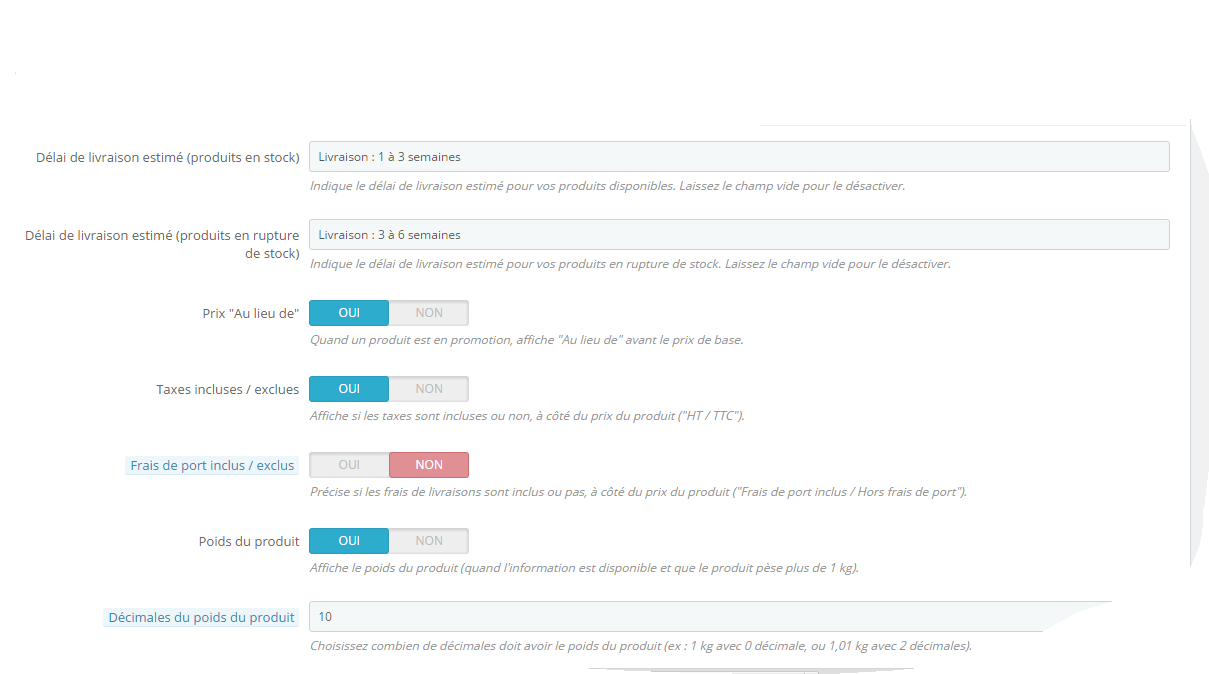Screen dimensions: 1209x674
Task: Enable OUI for Frais de port inclus / exclus
Action: [349, 465]
